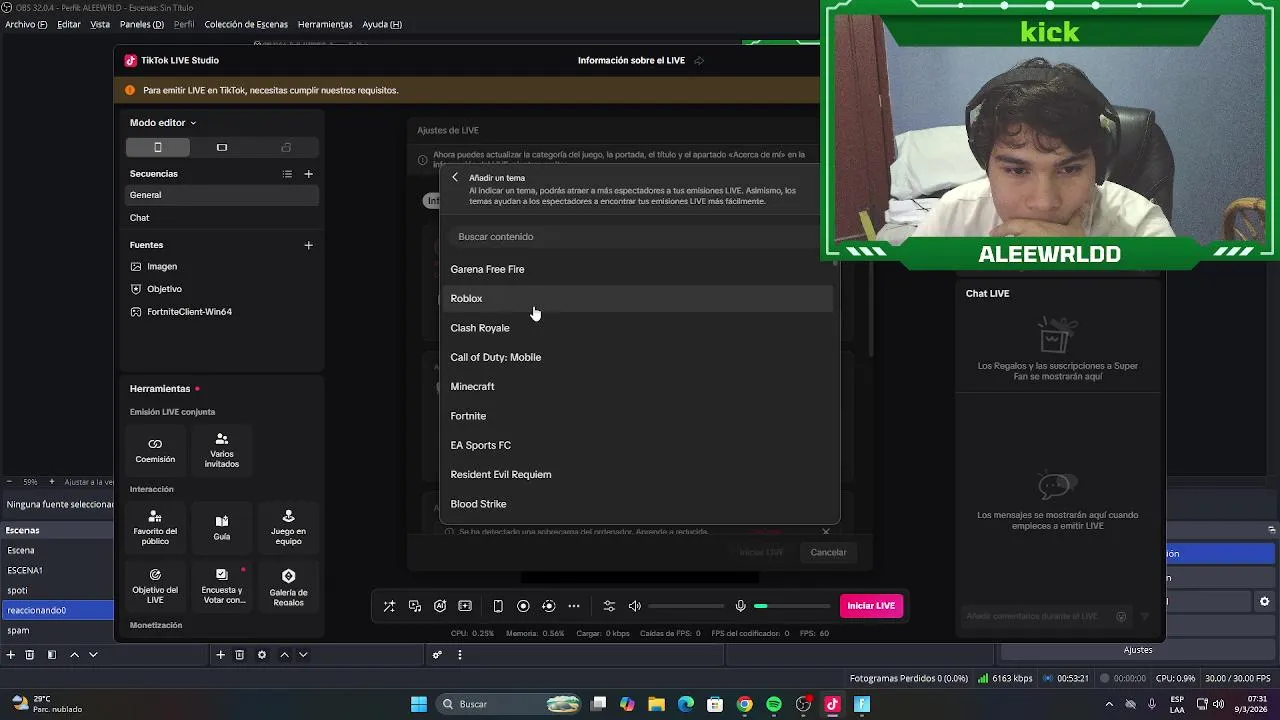Open OBS audio mixer three-dots menu
The height and width of the screenshot is (720, 1280).
[x=460, y=655]
